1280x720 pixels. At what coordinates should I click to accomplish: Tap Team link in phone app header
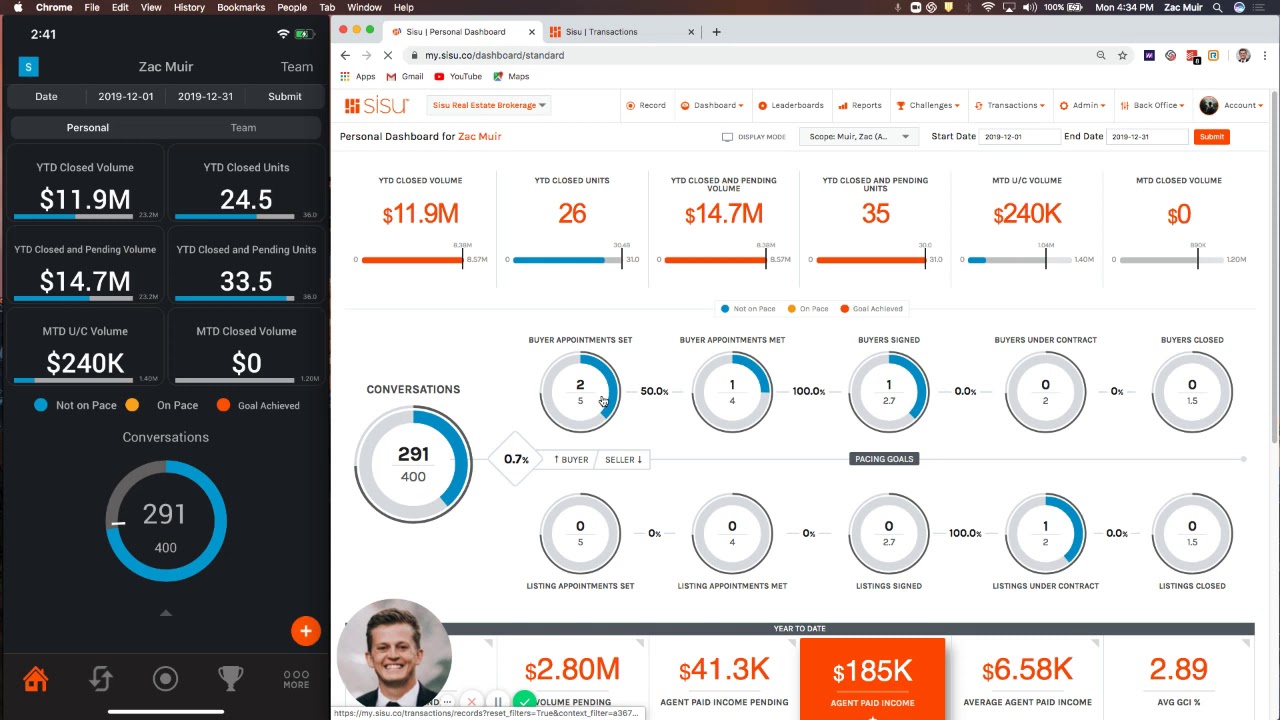pyautogui.click(x=297, y=67)
